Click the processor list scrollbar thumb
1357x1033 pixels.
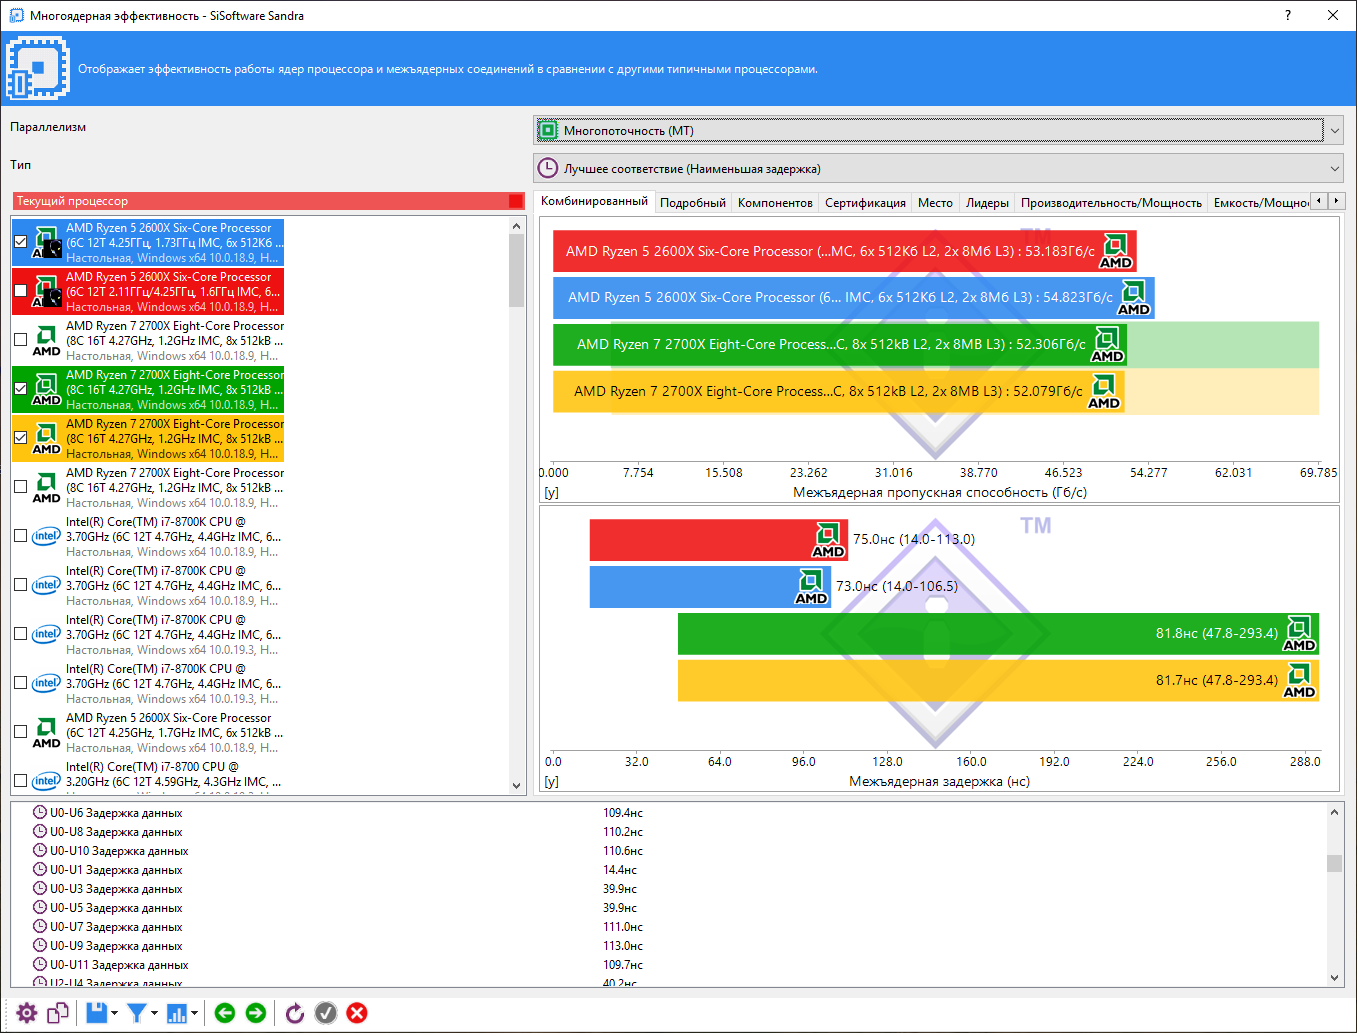click(517, 270)
